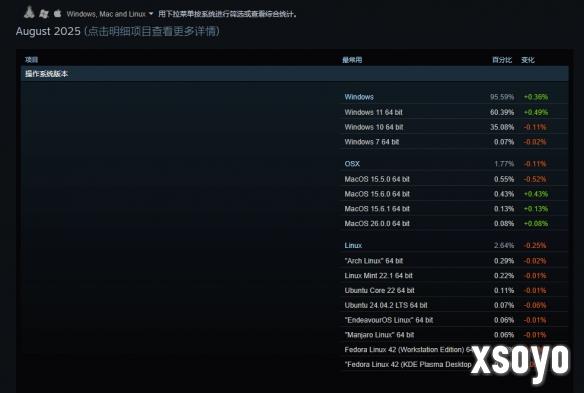Image resolution: width=584 pixels, height=393 pixels.
Task: Select the Windows category row
Action: pyautogui.click(x=454, y=97)
